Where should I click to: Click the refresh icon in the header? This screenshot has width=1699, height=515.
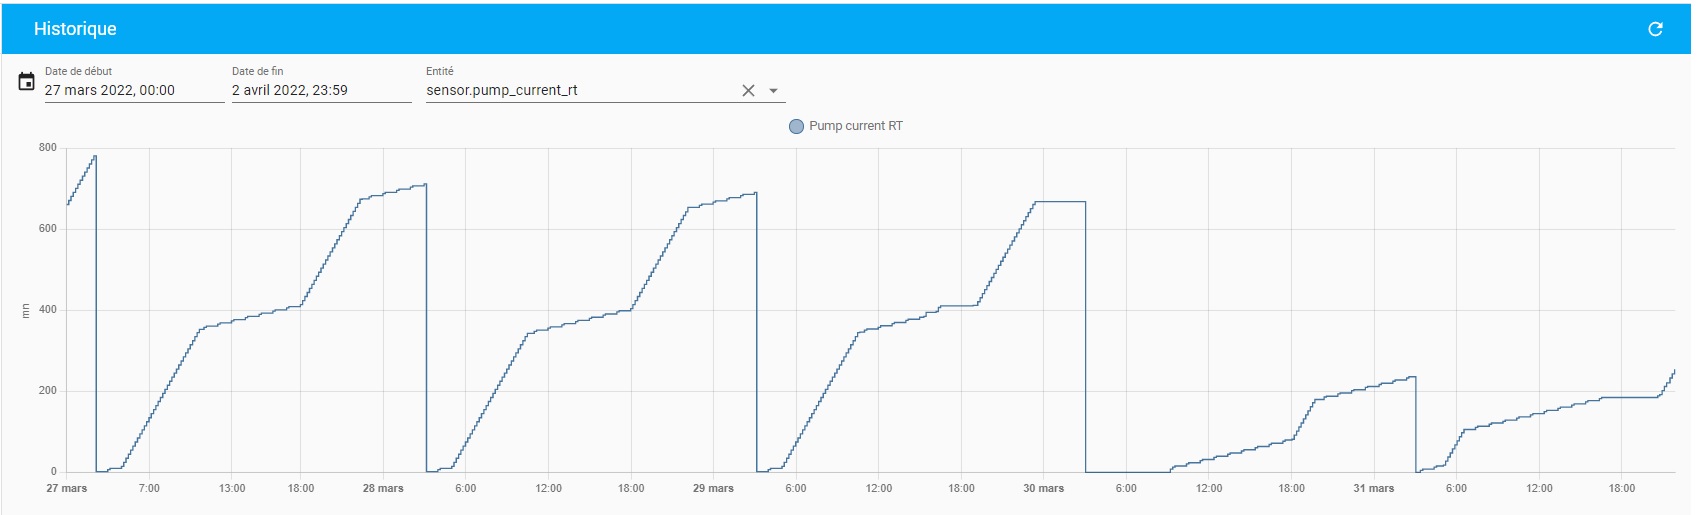(x=1655, y=29)
